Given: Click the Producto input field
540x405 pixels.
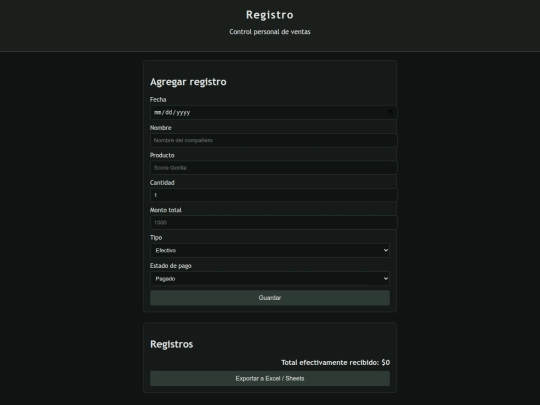Looking at the screenshot, I should click(273, 168).
